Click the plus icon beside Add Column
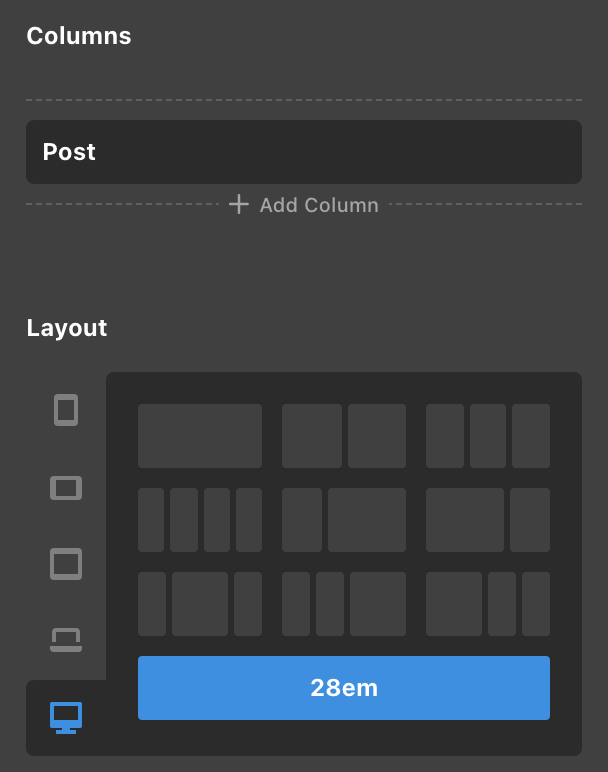Viewport: 608px width, 772px height. [x=238, y=205]
